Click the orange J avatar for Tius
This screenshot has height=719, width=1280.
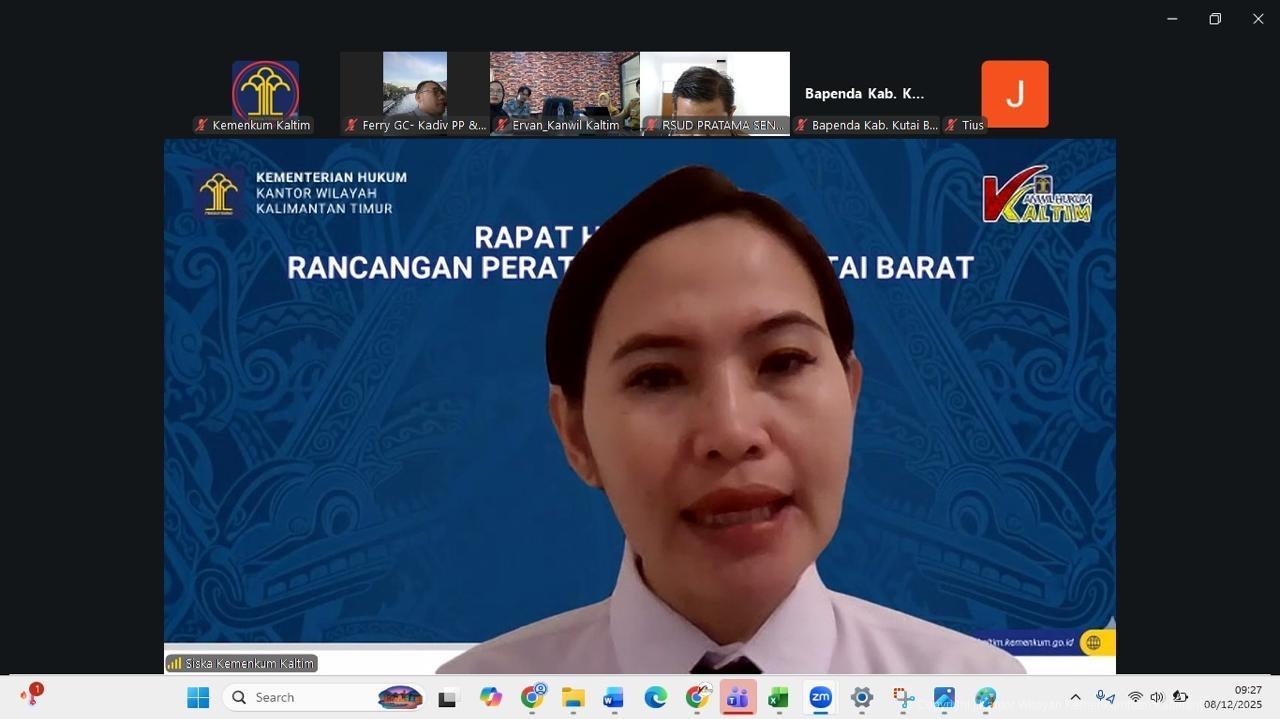click(1014, 94)
